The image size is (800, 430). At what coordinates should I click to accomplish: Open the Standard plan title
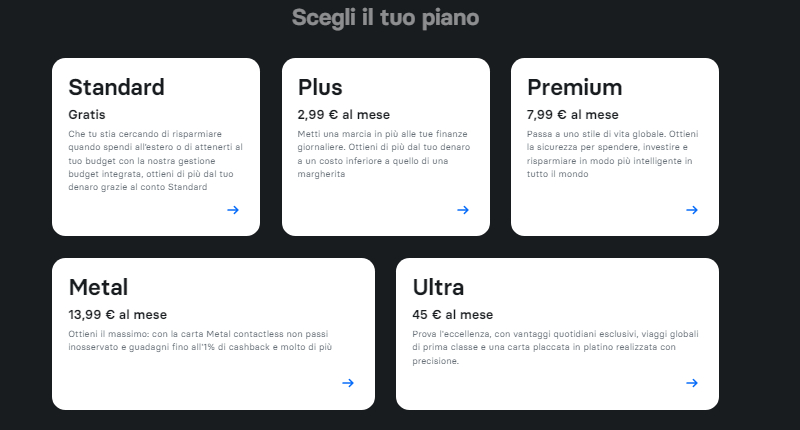pos(116,87)
